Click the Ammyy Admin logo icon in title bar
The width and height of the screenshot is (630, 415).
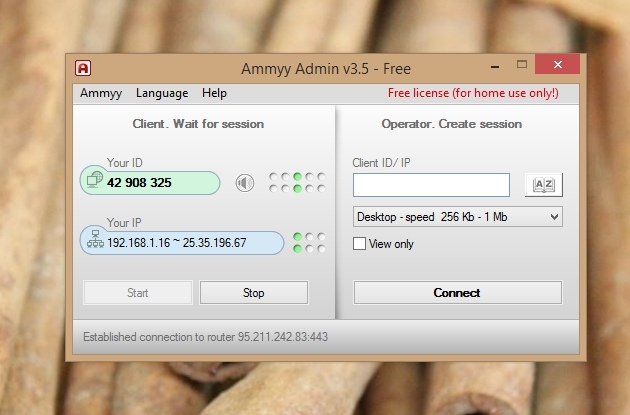coord(83,68)
